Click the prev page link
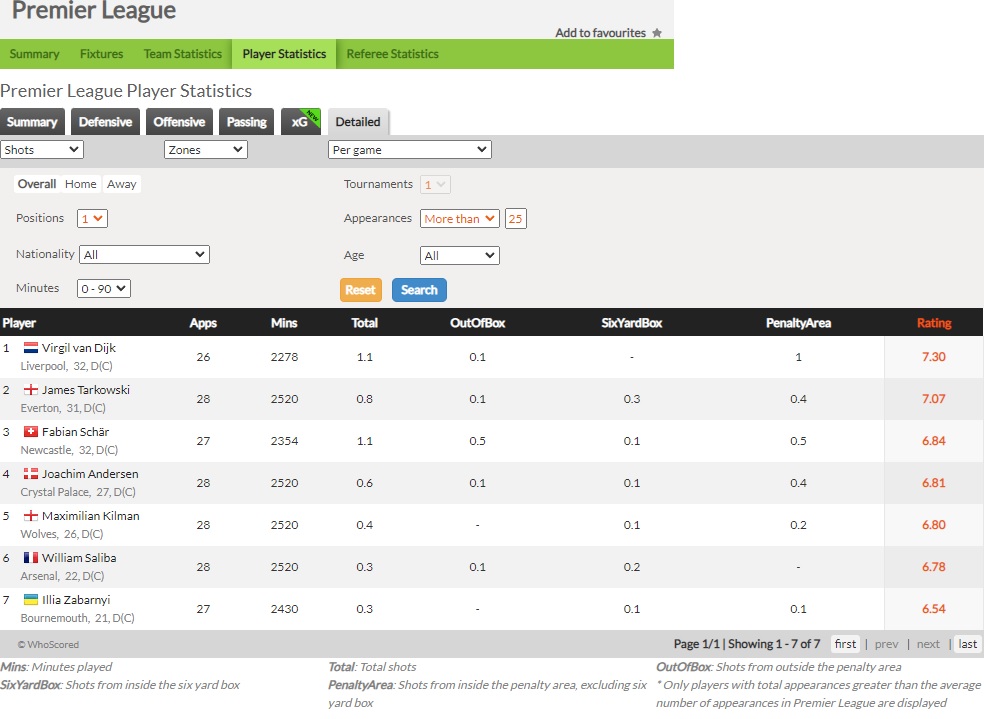The height and width of the screenshot is (719, 988). coord(887,644)
